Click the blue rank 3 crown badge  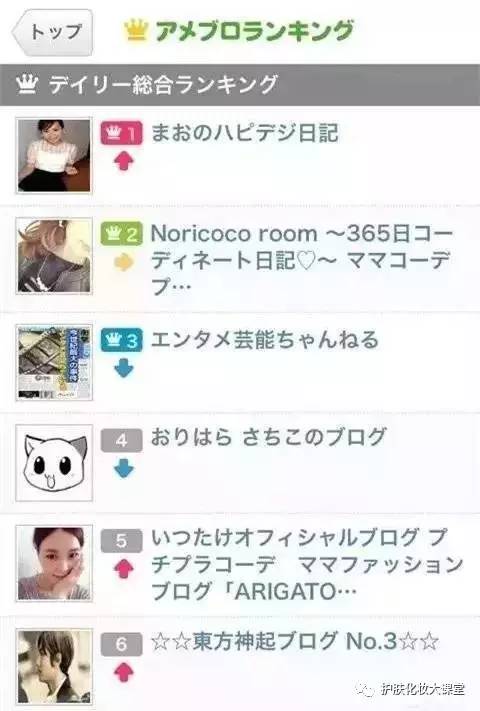click(x=121, y=340)
